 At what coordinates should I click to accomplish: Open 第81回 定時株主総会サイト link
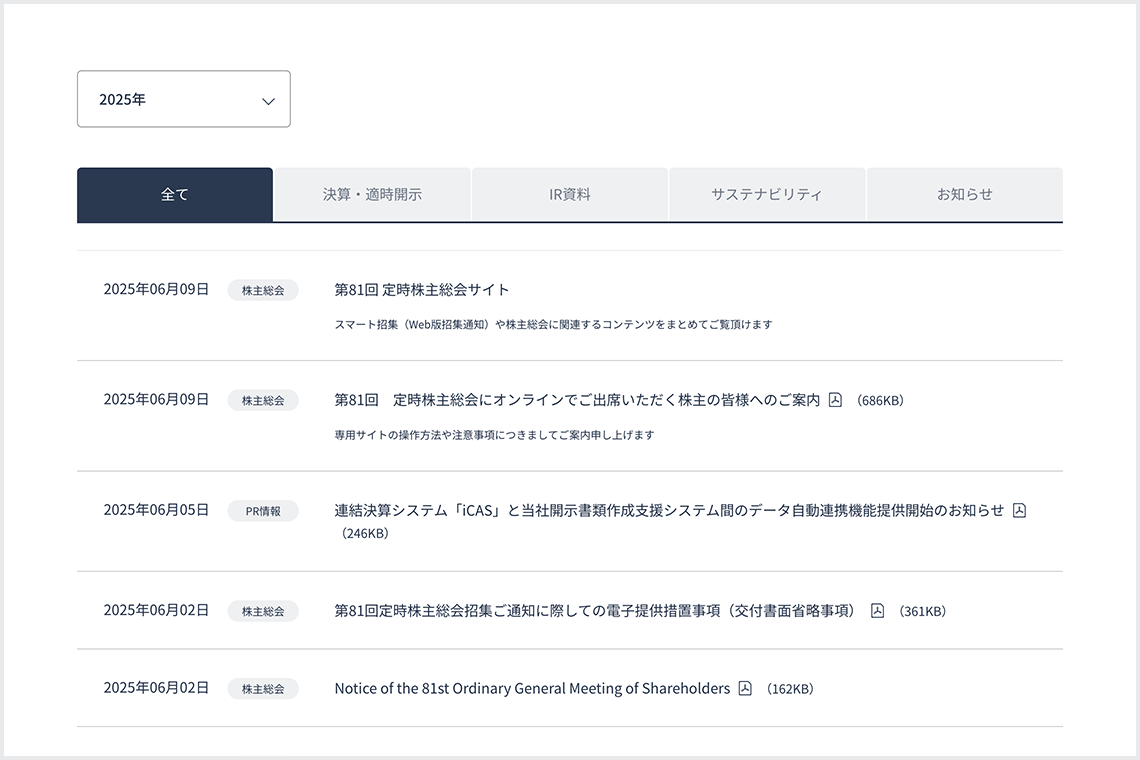pyautogui.click(x=422, y=289)
